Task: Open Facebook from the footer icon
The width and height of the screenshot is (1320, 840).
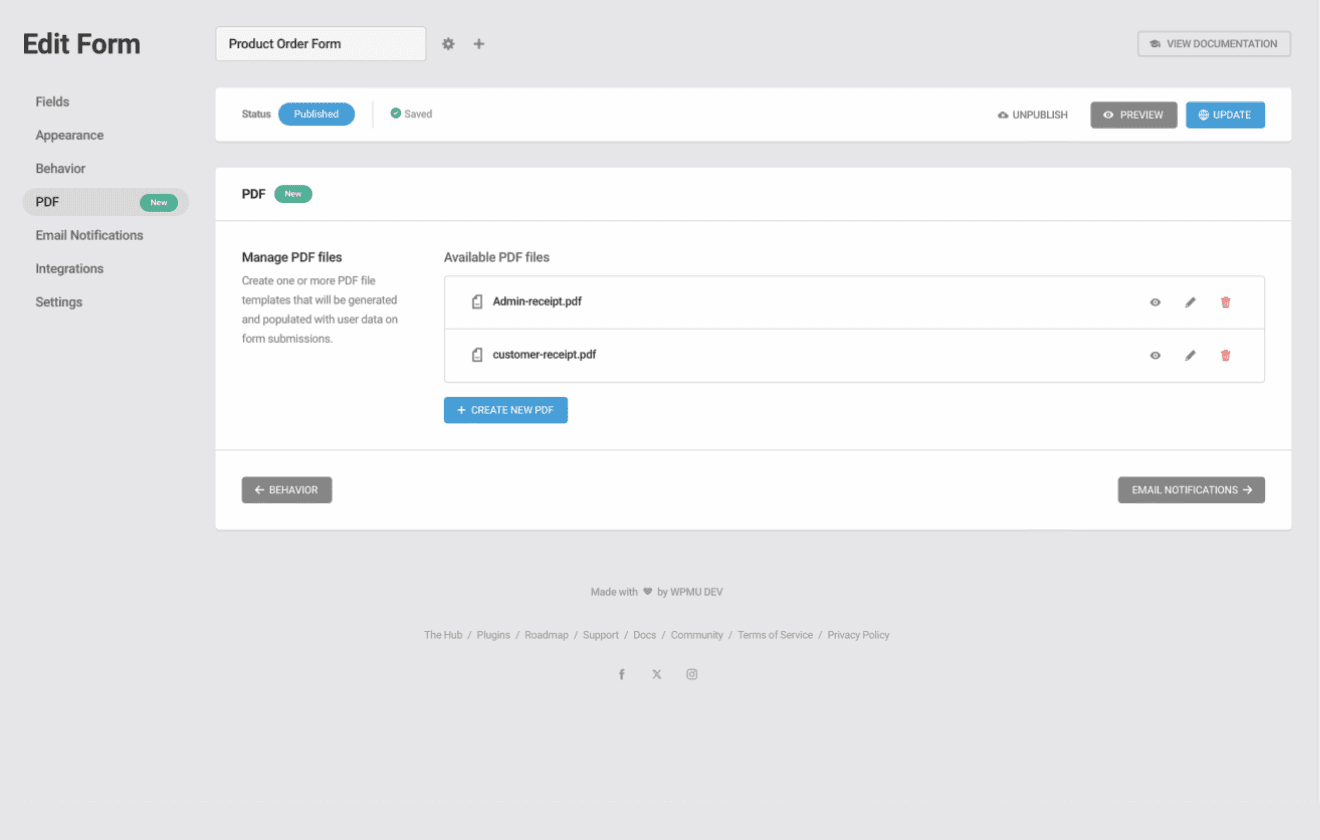Action: tap(621, 673)
